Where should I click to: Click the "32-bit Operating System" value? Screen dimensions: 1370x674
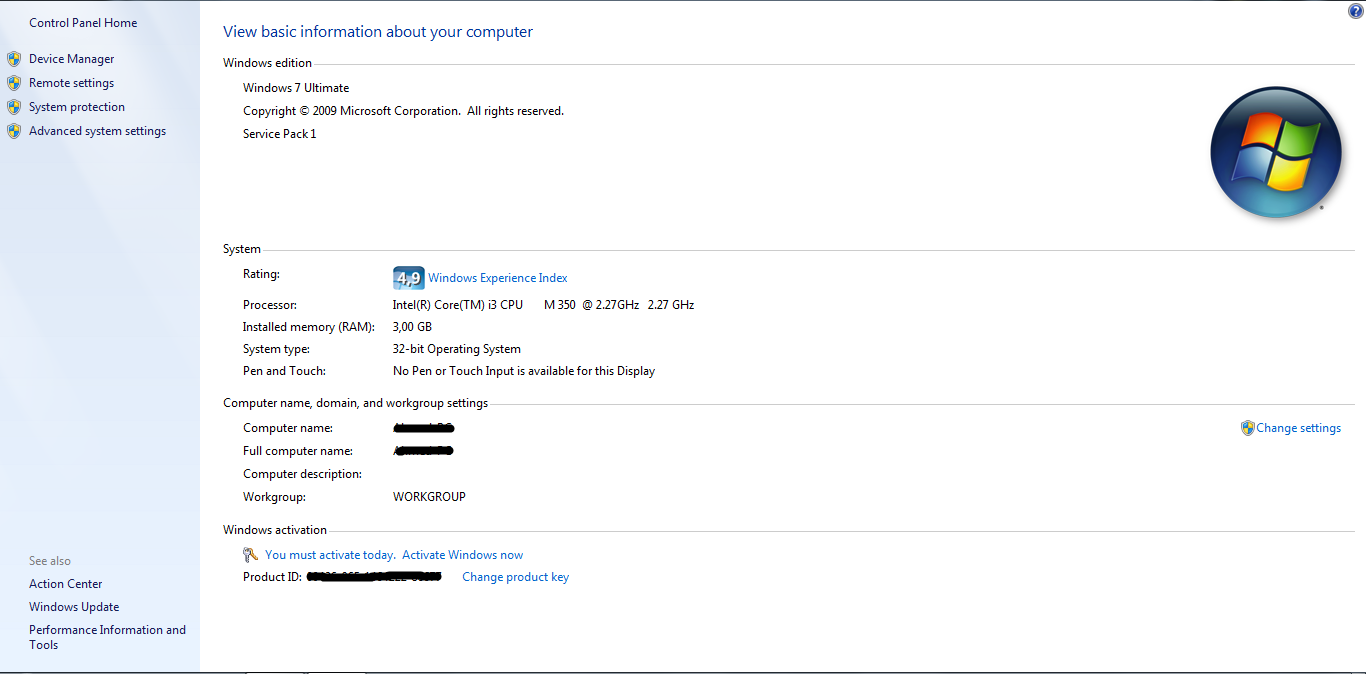[457, 349]
